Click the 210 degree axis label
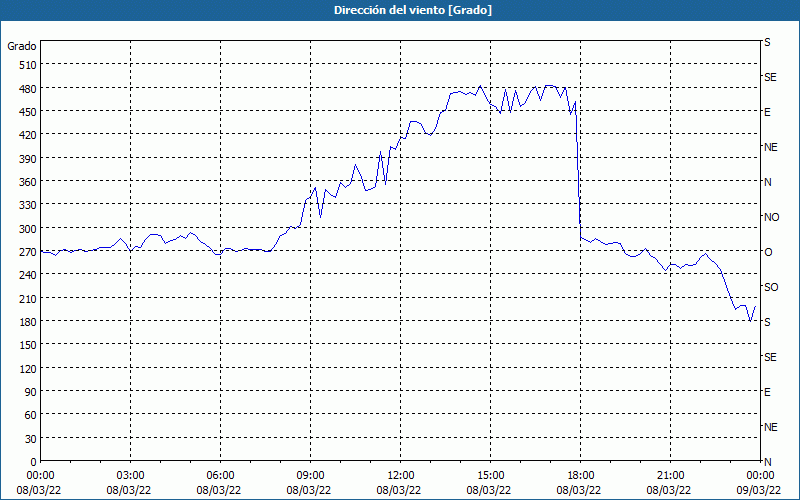Image resolution: width=800 pixels, height=500 pixels. point(28,298)
